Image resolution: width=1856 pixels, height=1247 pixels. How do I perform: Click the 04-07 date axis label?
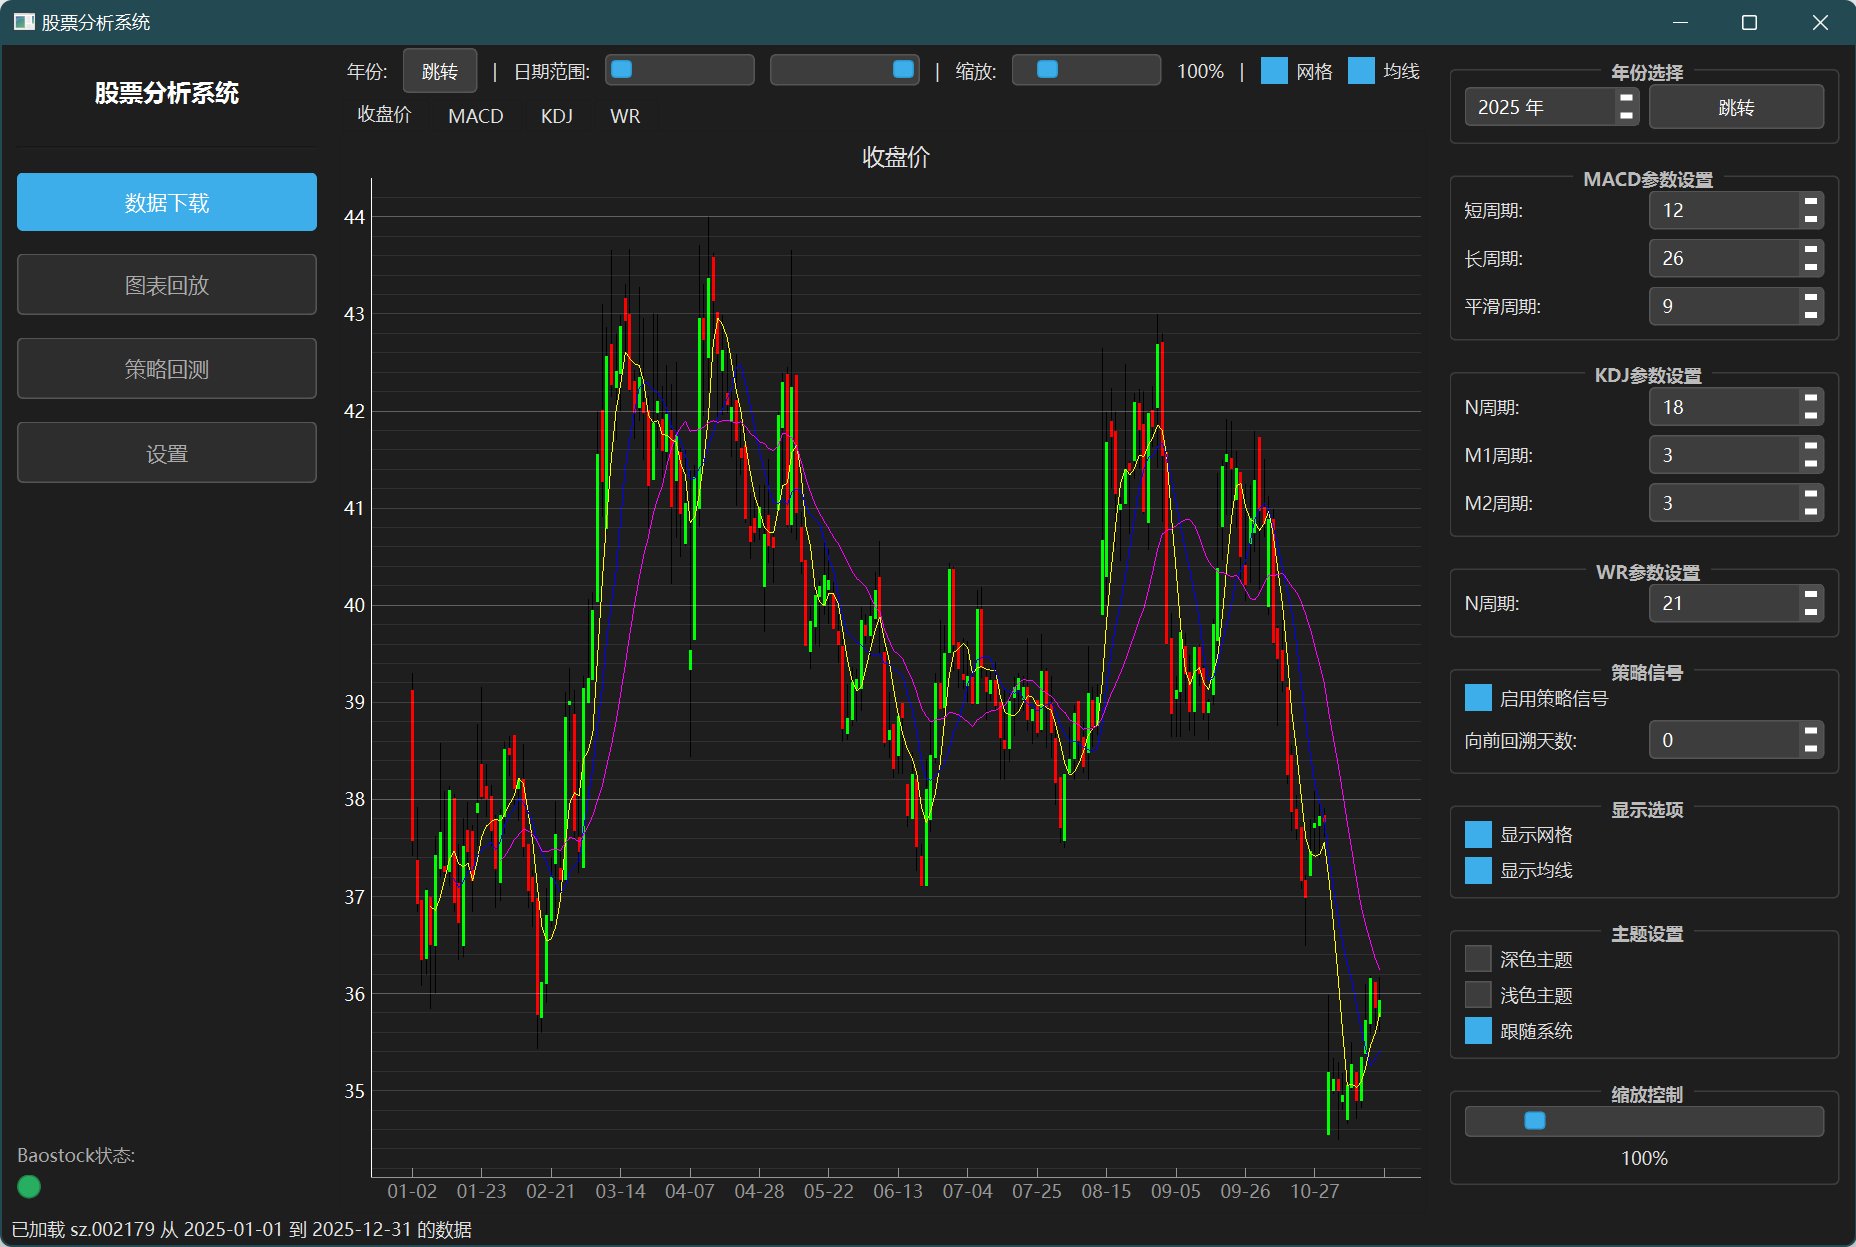(x=690, y=1192)
